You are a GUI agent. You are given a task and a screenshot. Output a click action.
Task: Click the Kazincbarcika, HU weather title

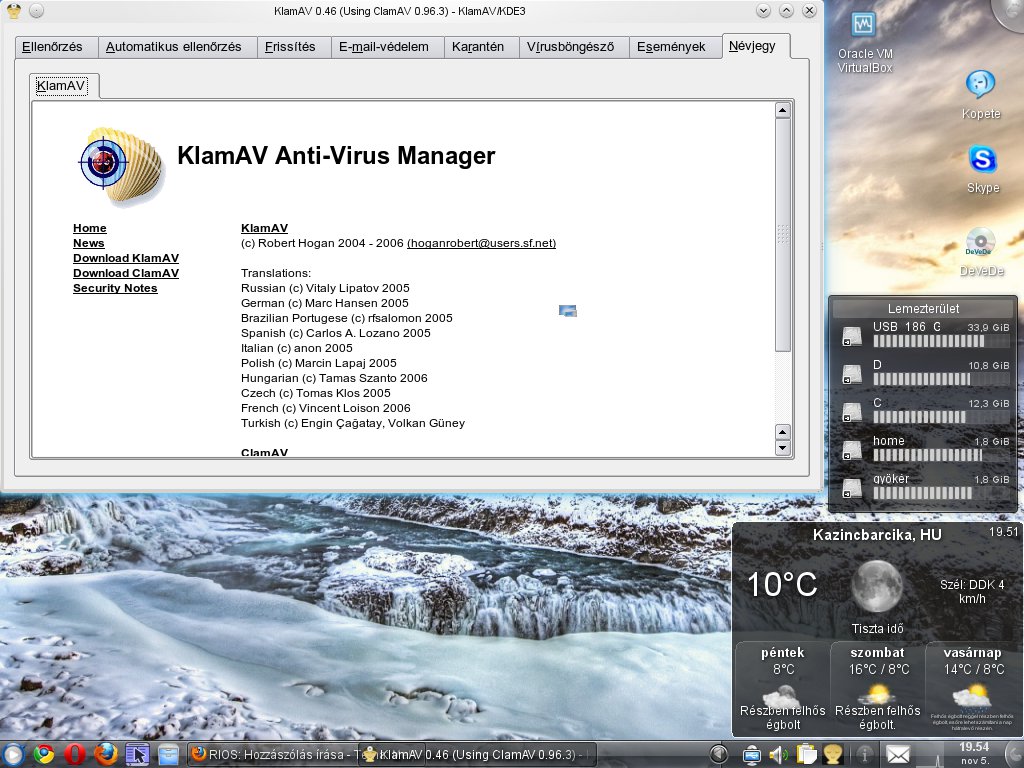point(877,535)
